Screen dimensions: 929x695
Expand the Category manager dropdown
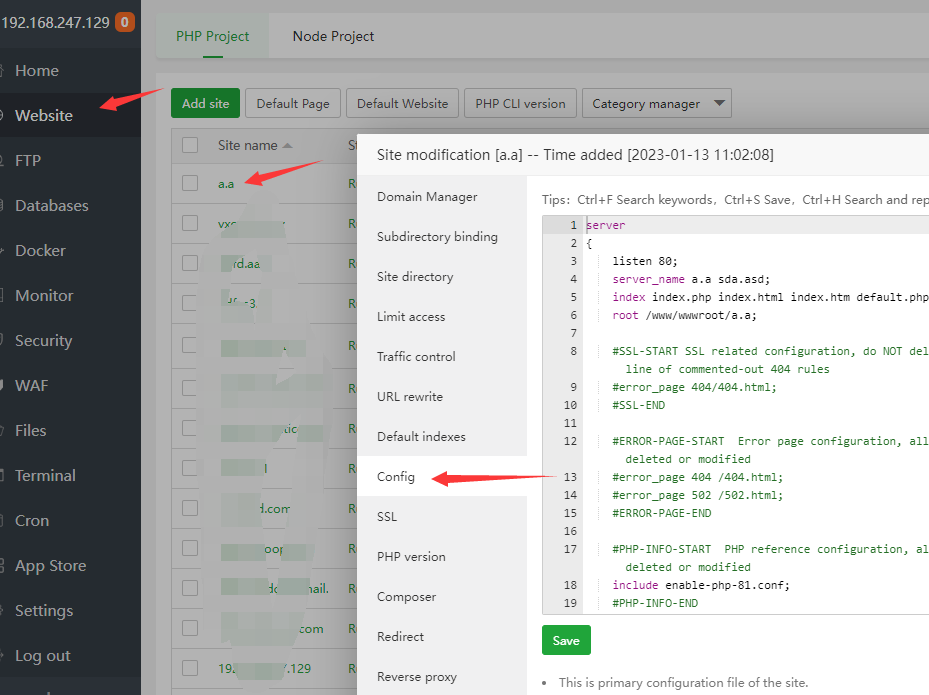(656, 102)
